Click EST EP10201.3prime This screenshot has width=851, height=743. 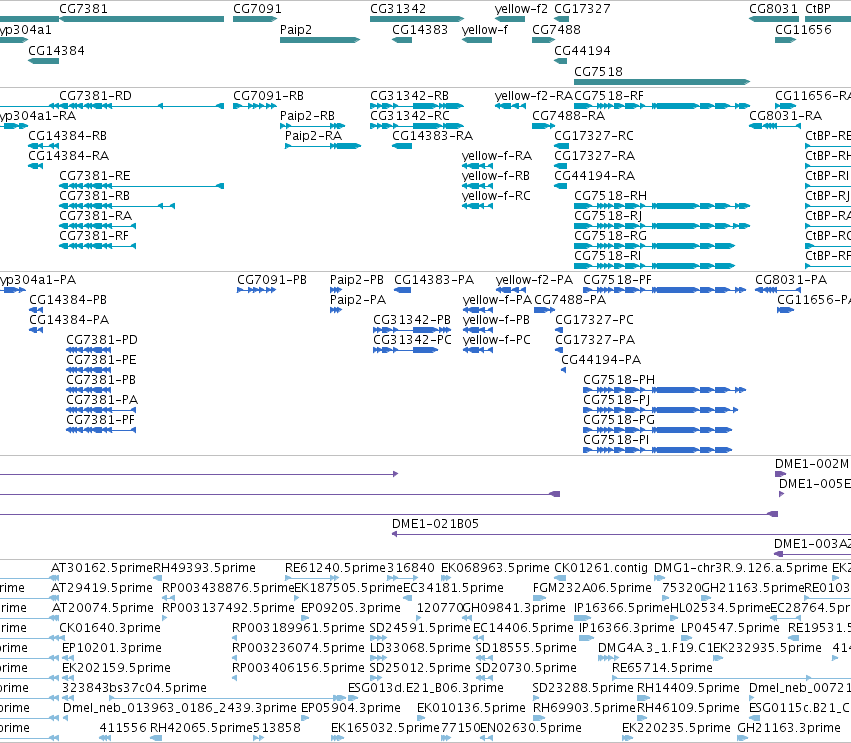click(112, 648)
